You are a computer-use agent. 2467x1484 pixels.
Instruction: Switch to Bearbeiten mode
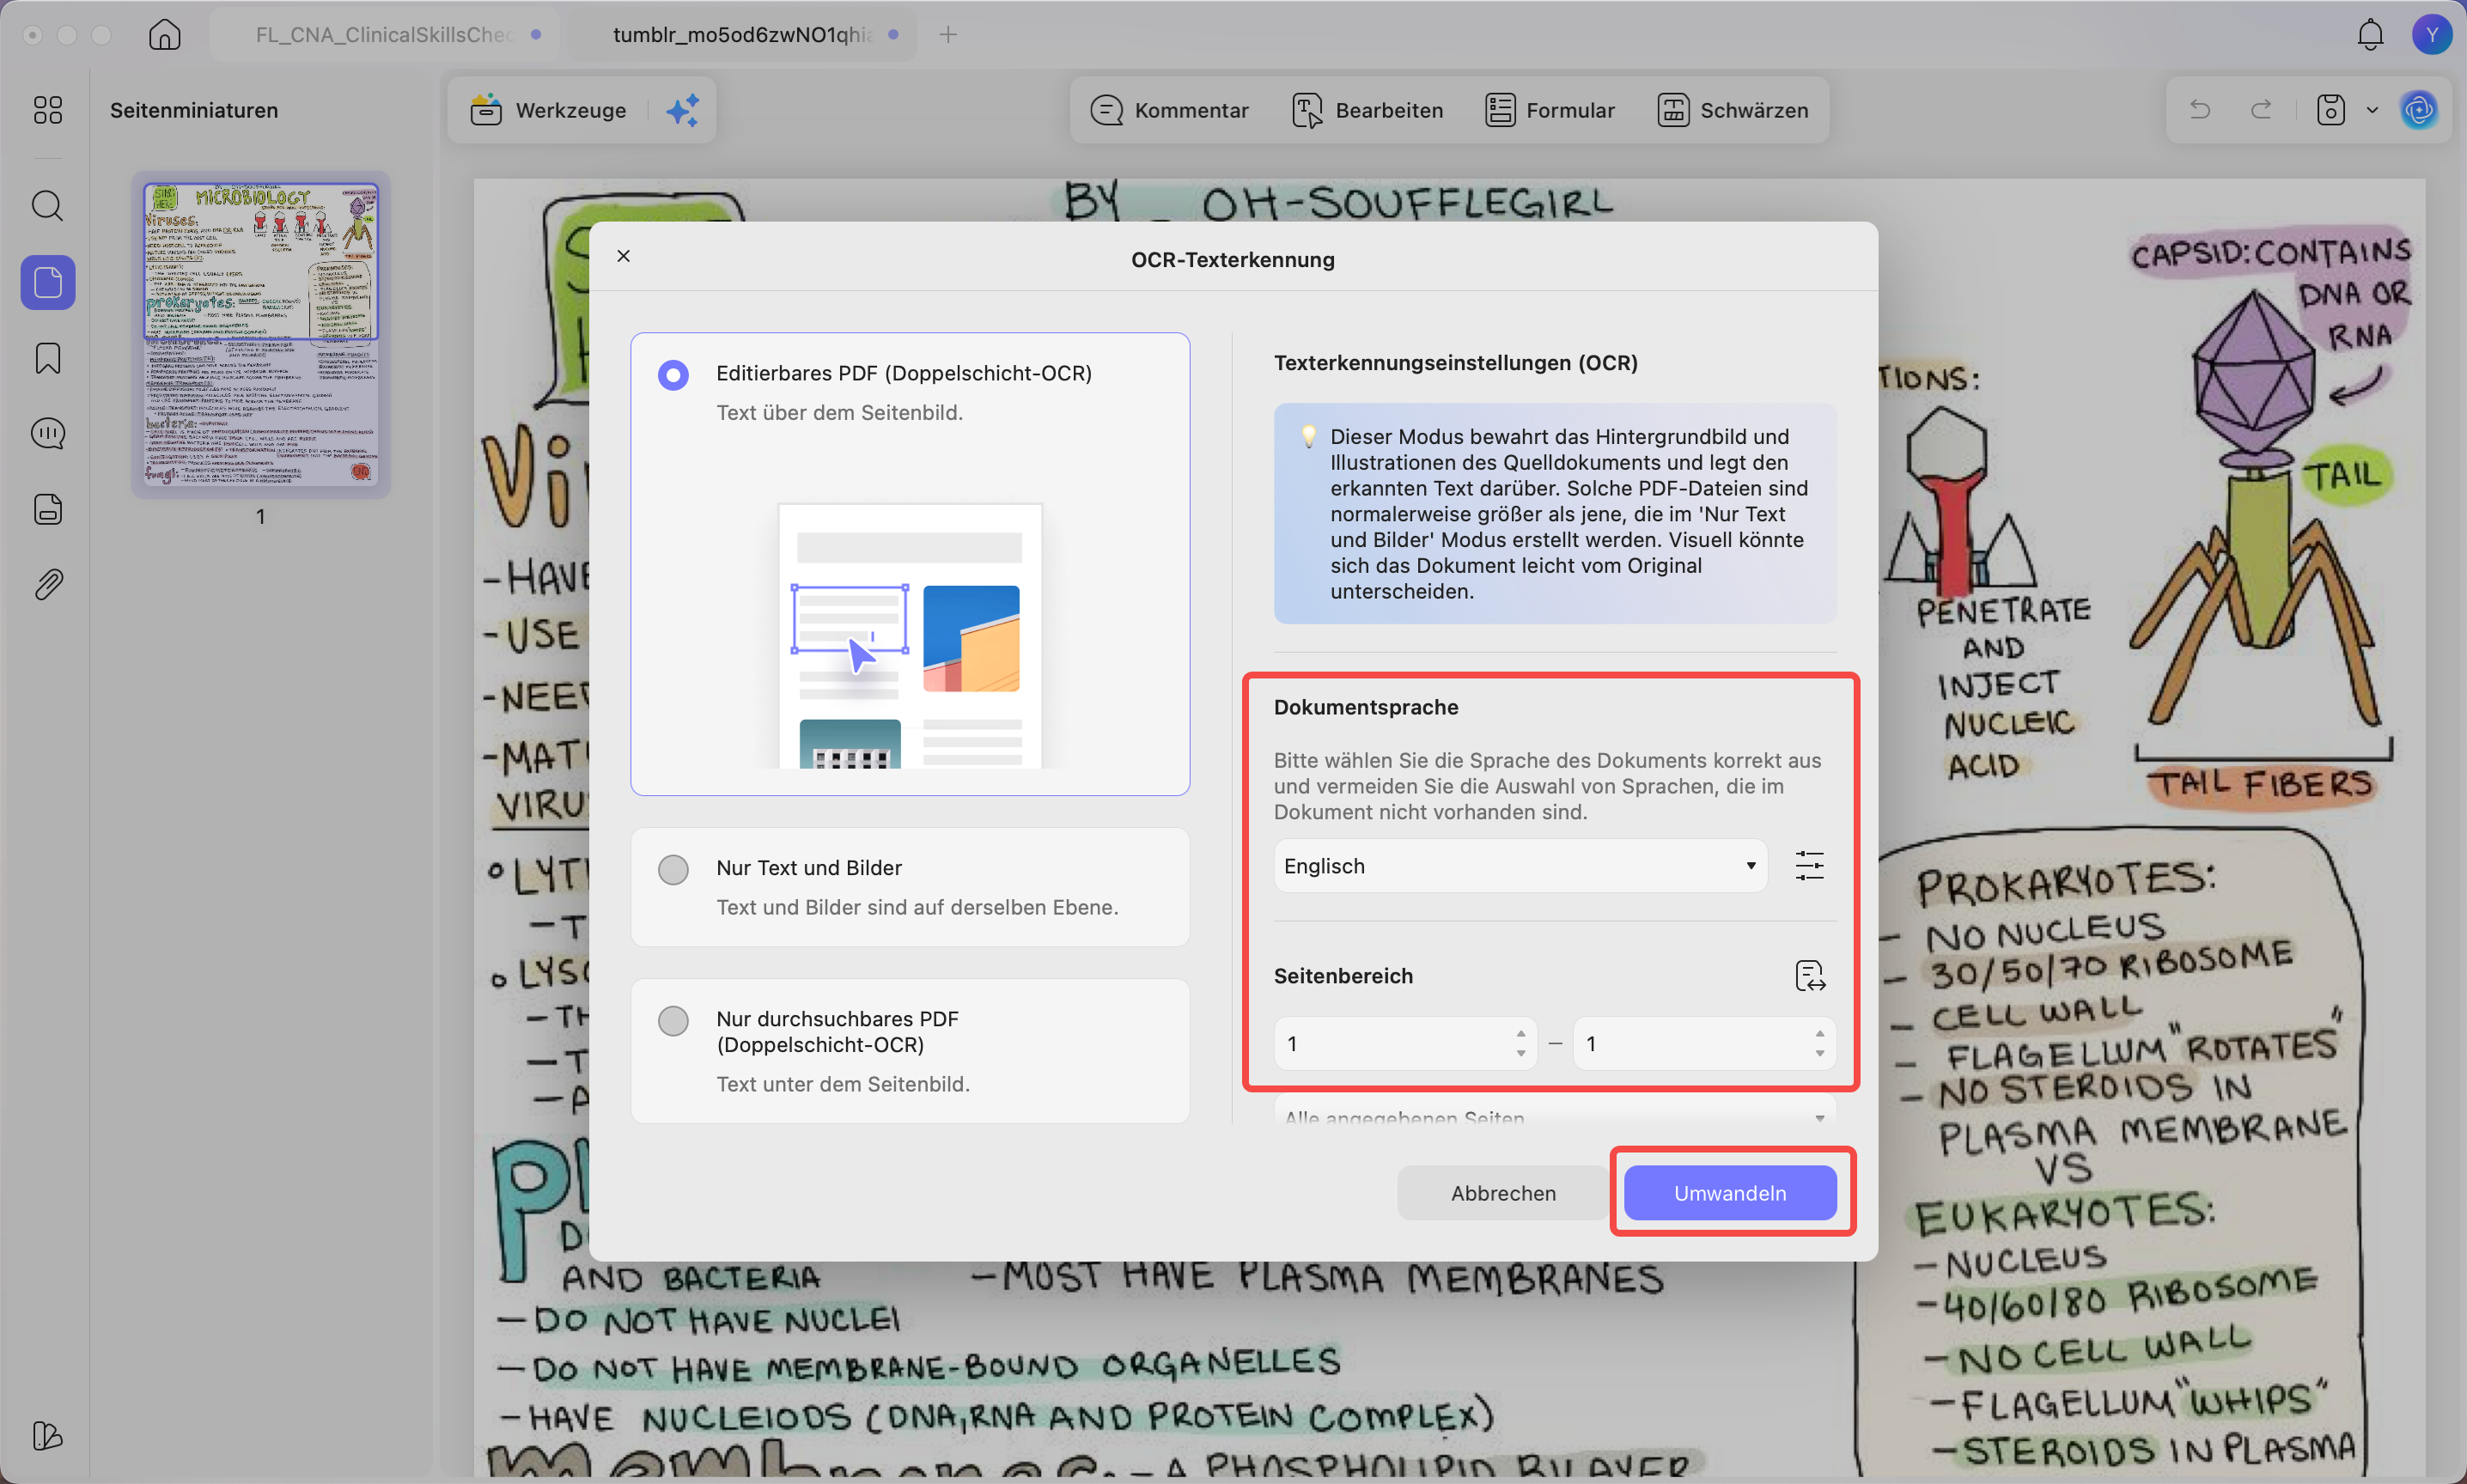point(1367,110)
